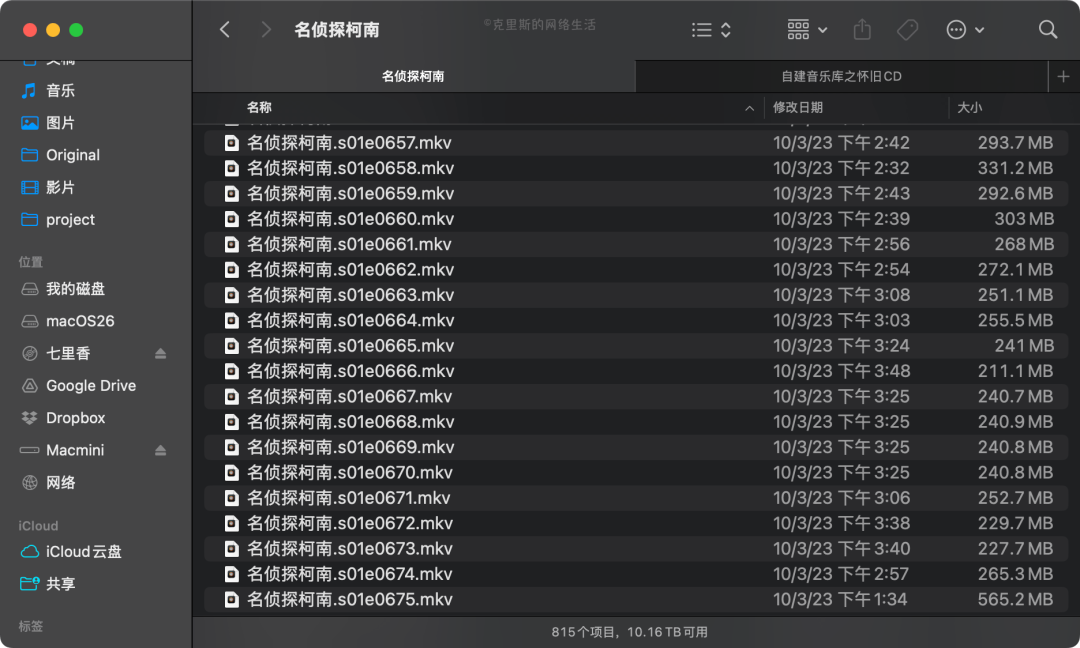Viewport: 1080px width, 648px height.
Task: Click the 网络 globe icon
Action: [30, 483]
